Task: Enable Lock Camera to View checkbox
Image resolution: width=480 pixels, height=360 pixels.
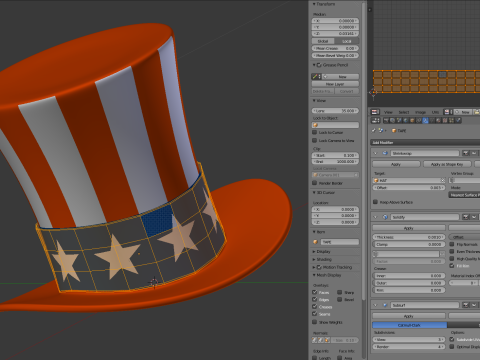Action: [x=314, y=140]
